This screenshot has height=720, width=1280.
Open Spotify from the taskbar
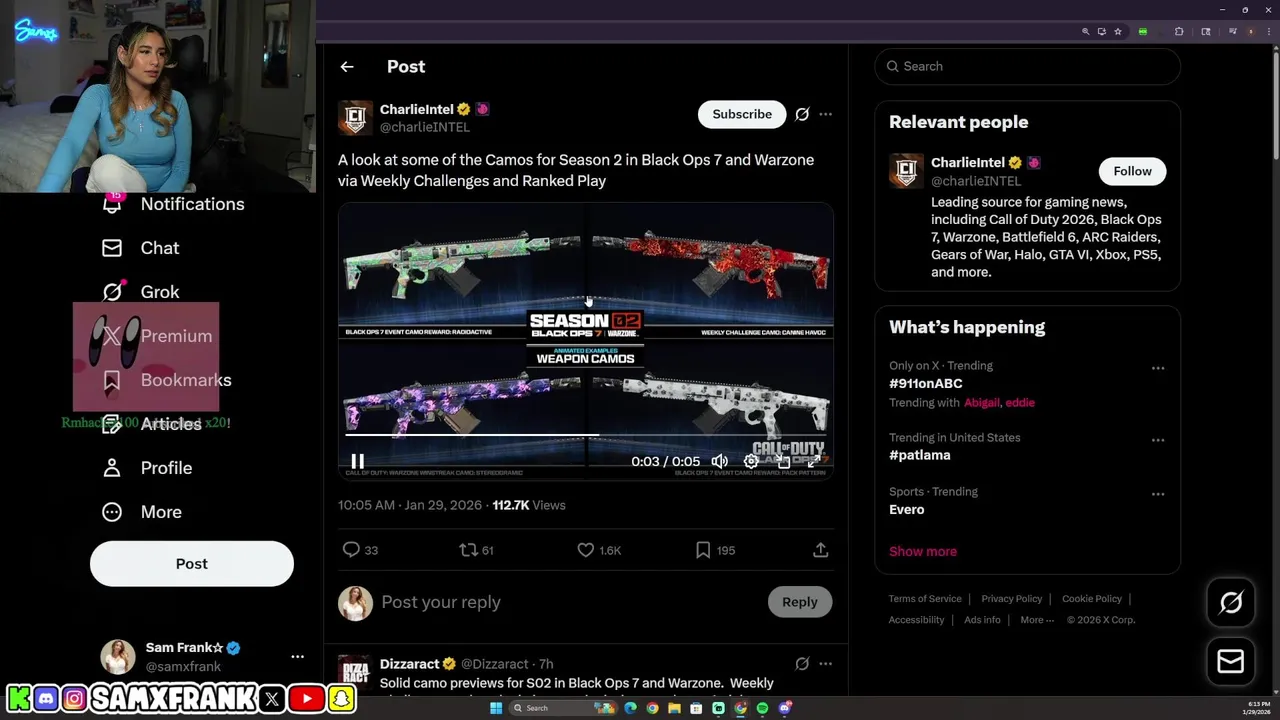(x=762, y=708)
